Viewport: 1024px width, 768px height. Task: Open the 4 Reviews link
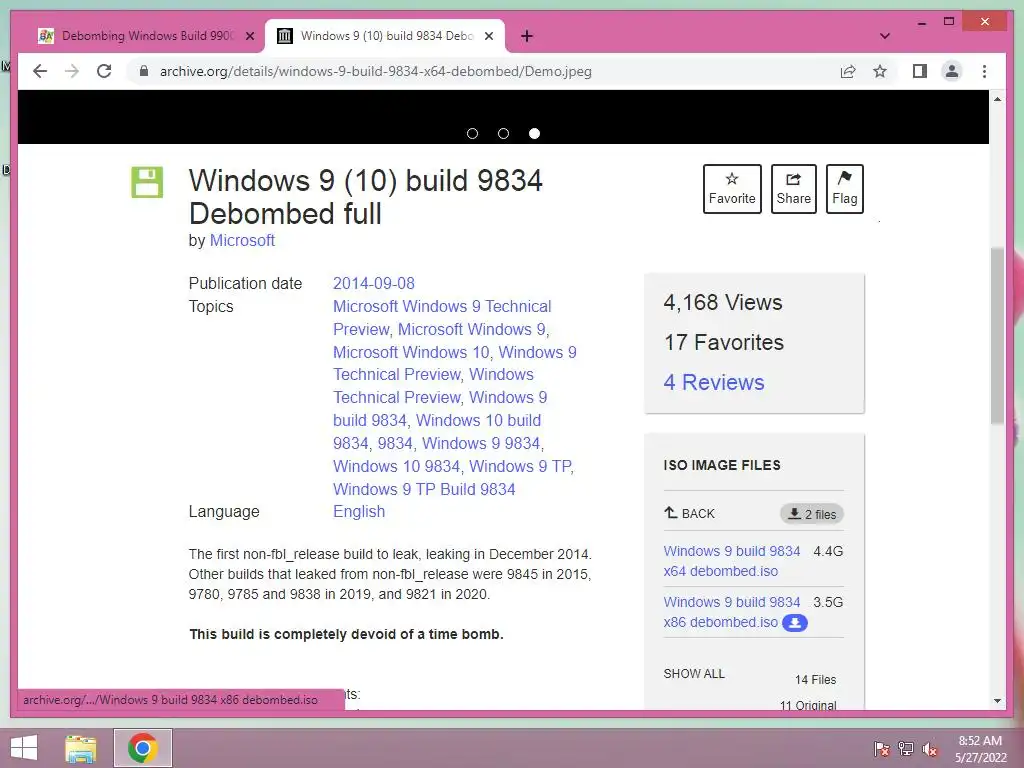[714, 382]
